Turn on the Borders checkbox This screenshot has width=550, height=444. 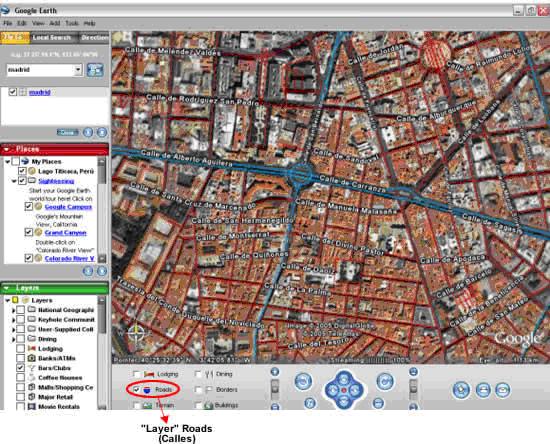coord(198,390)
